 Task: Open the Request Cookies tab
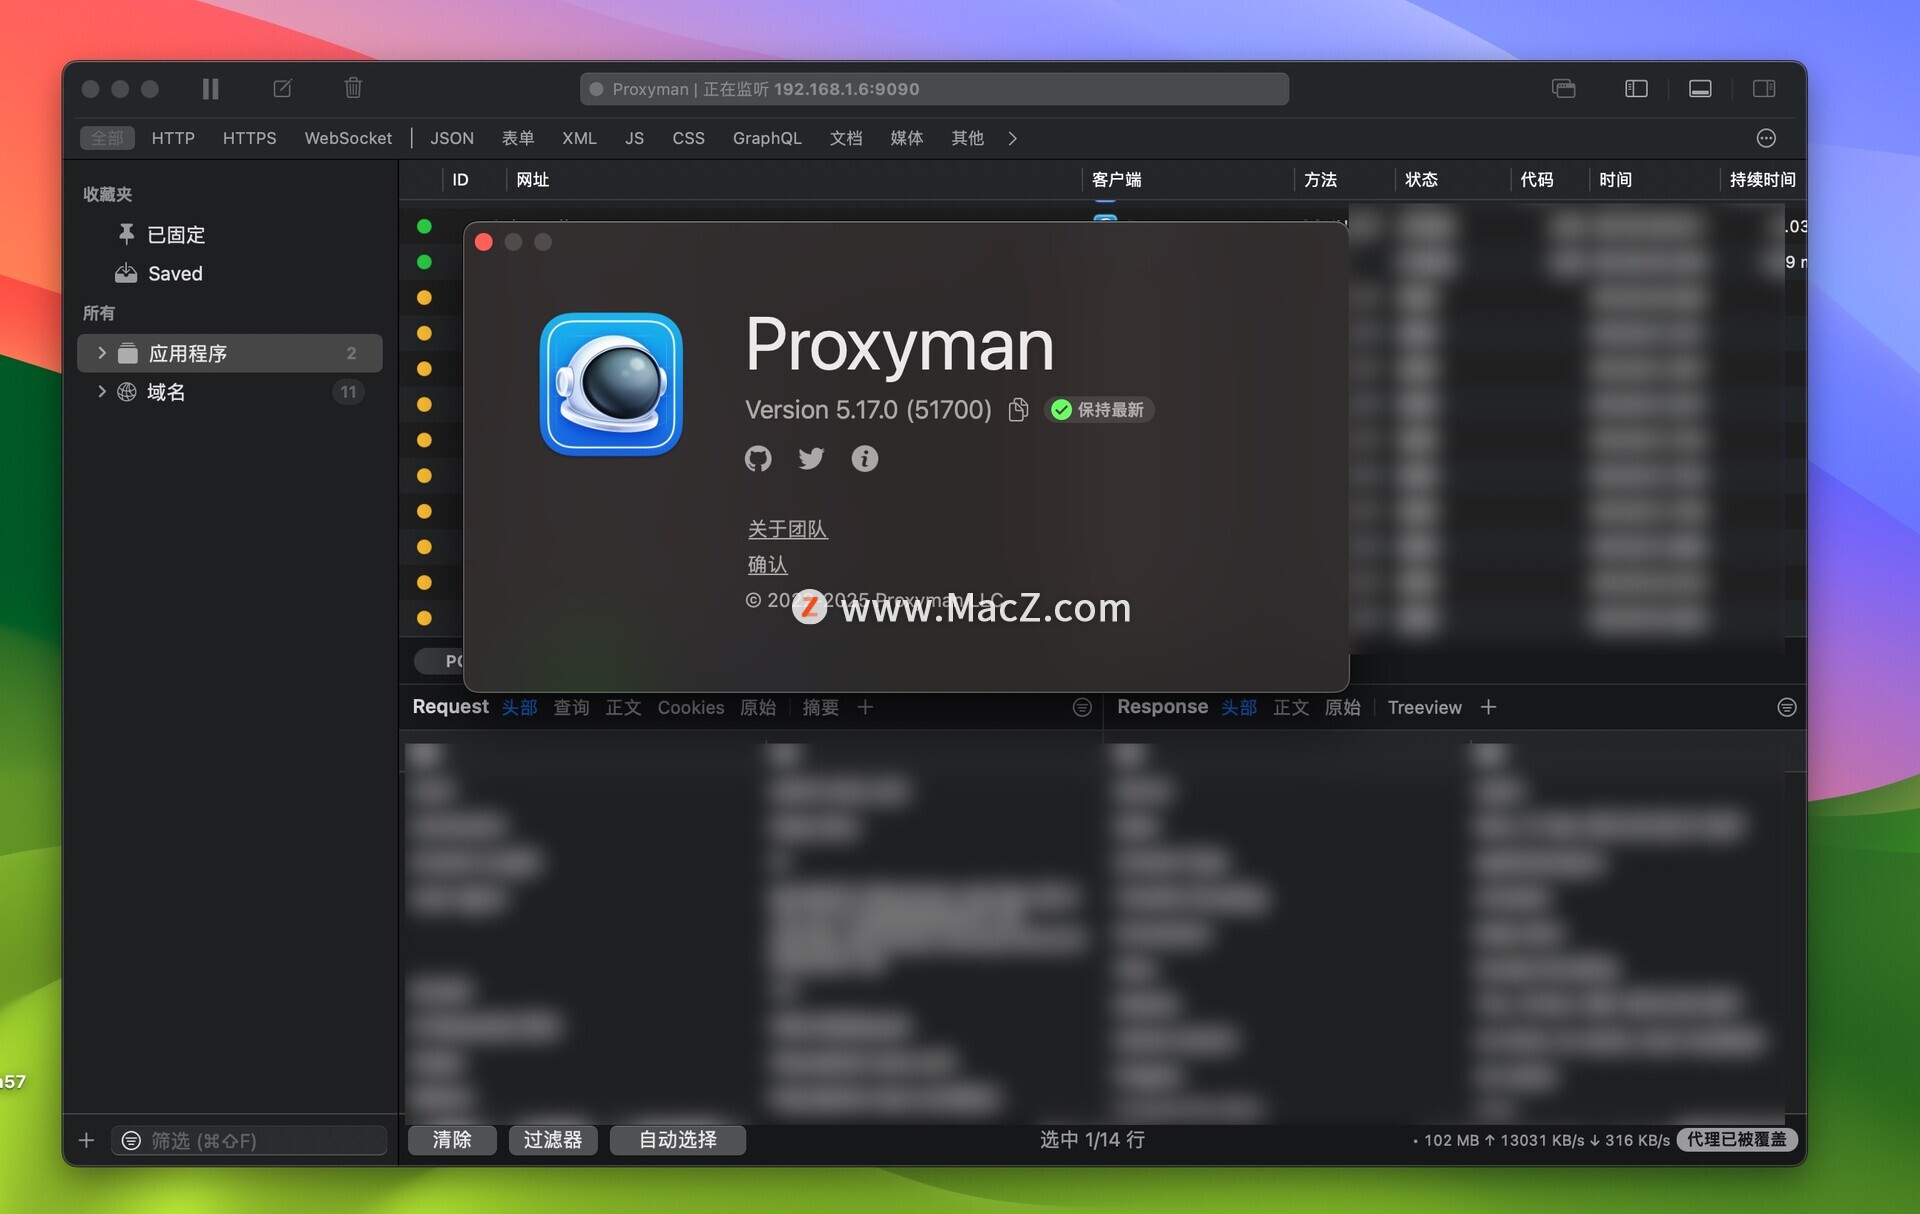coord(690,708)
